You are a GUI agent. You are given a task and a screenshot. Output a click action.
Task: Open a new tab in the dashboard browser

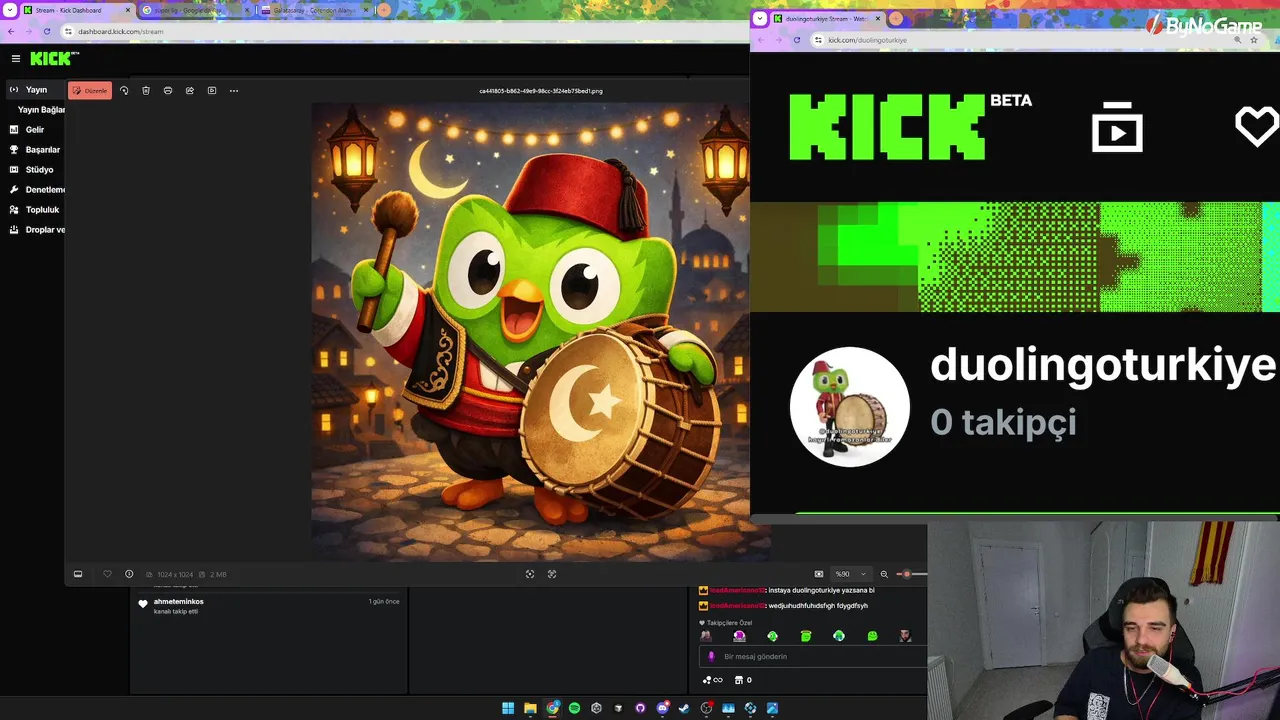pyautogui.click(x=384, y=10)
